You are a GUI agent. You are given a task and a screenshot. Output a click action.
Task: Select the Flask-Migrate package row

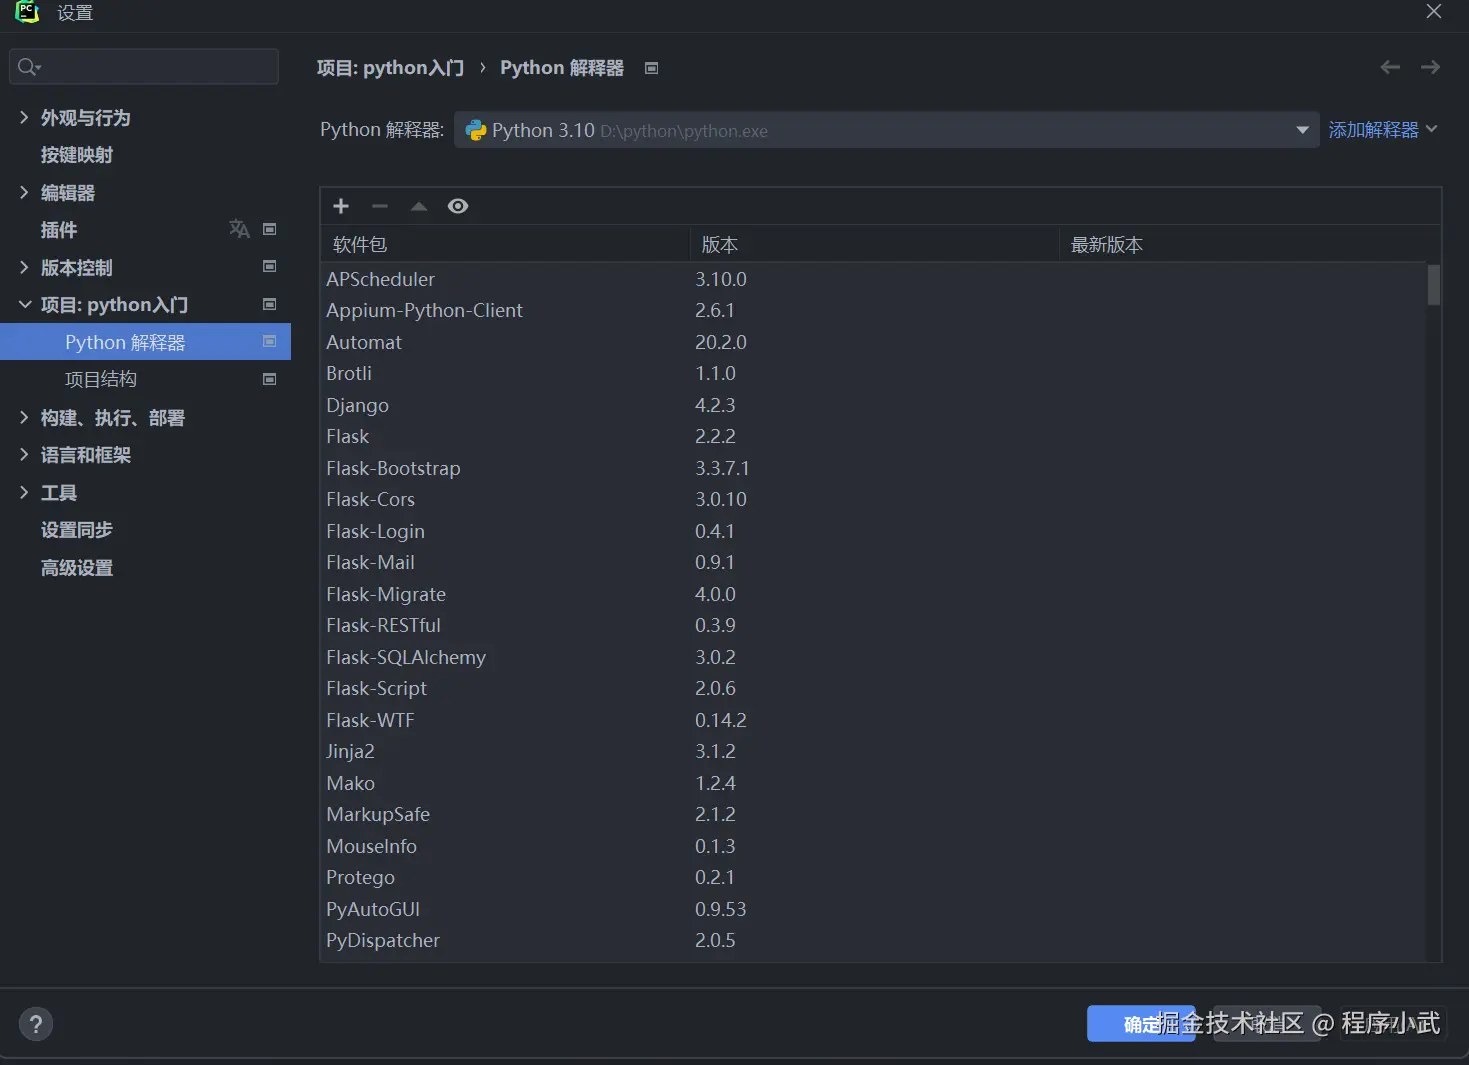tap(873, 594)
